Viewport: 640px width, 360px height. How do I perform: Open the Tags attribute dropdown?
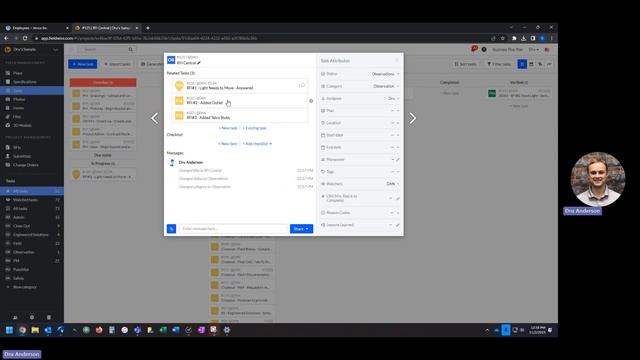(x=395, y=172)
